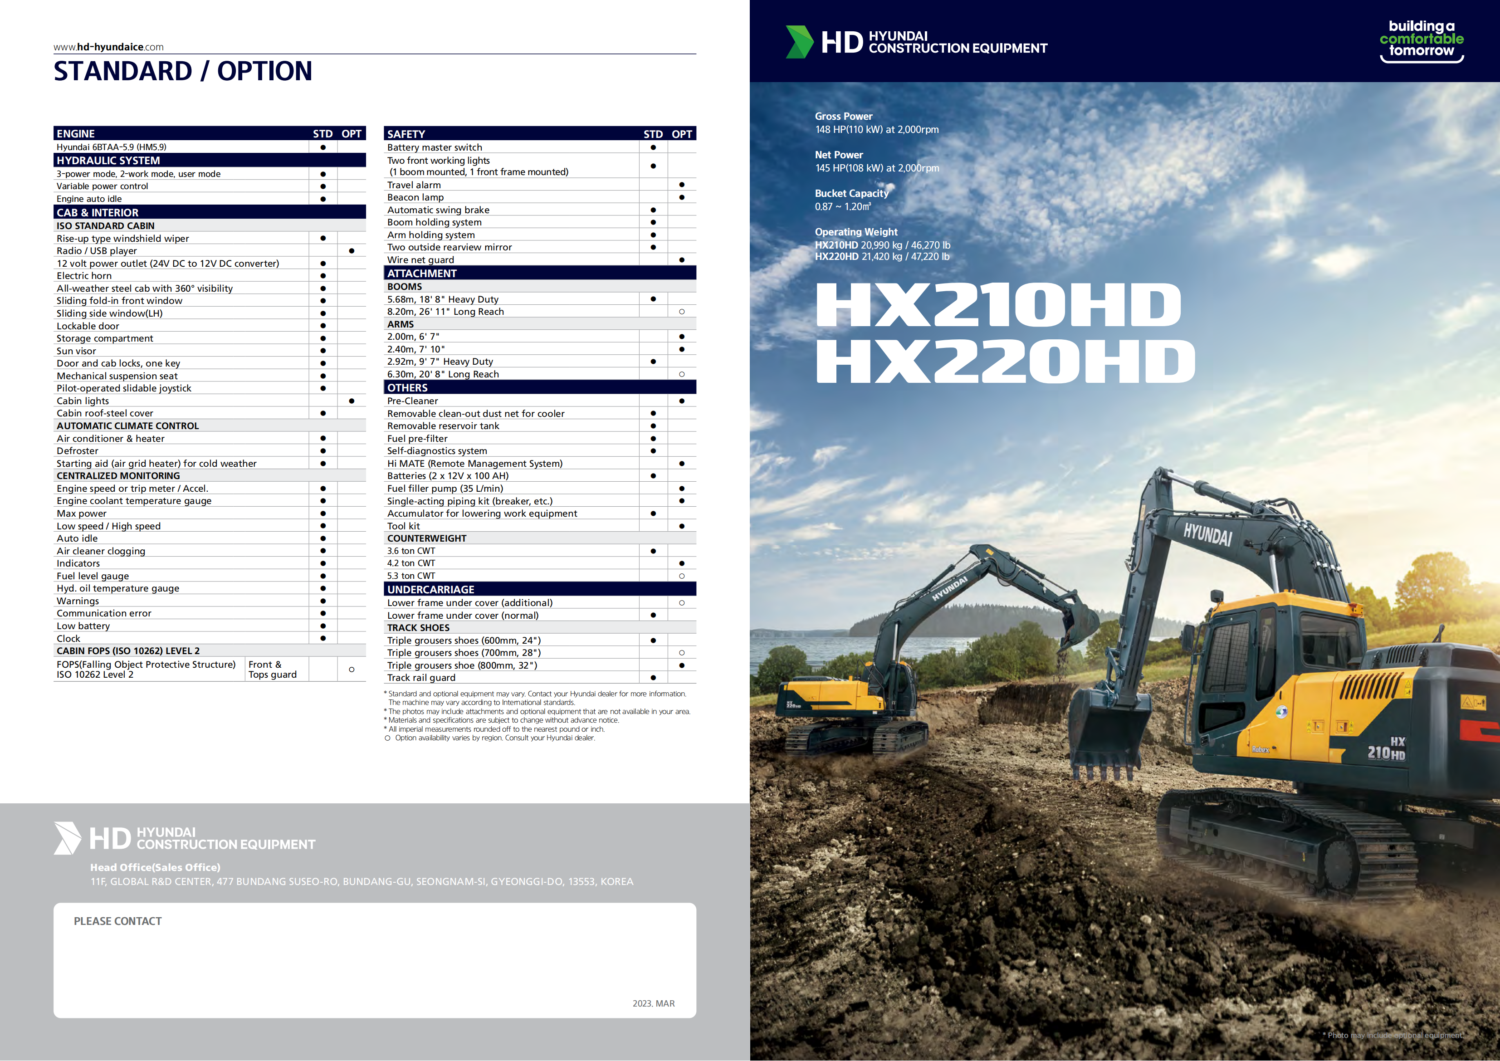Click the Electric horn row
This screenshot has height=1061, width=1500.
click(210, 276)
